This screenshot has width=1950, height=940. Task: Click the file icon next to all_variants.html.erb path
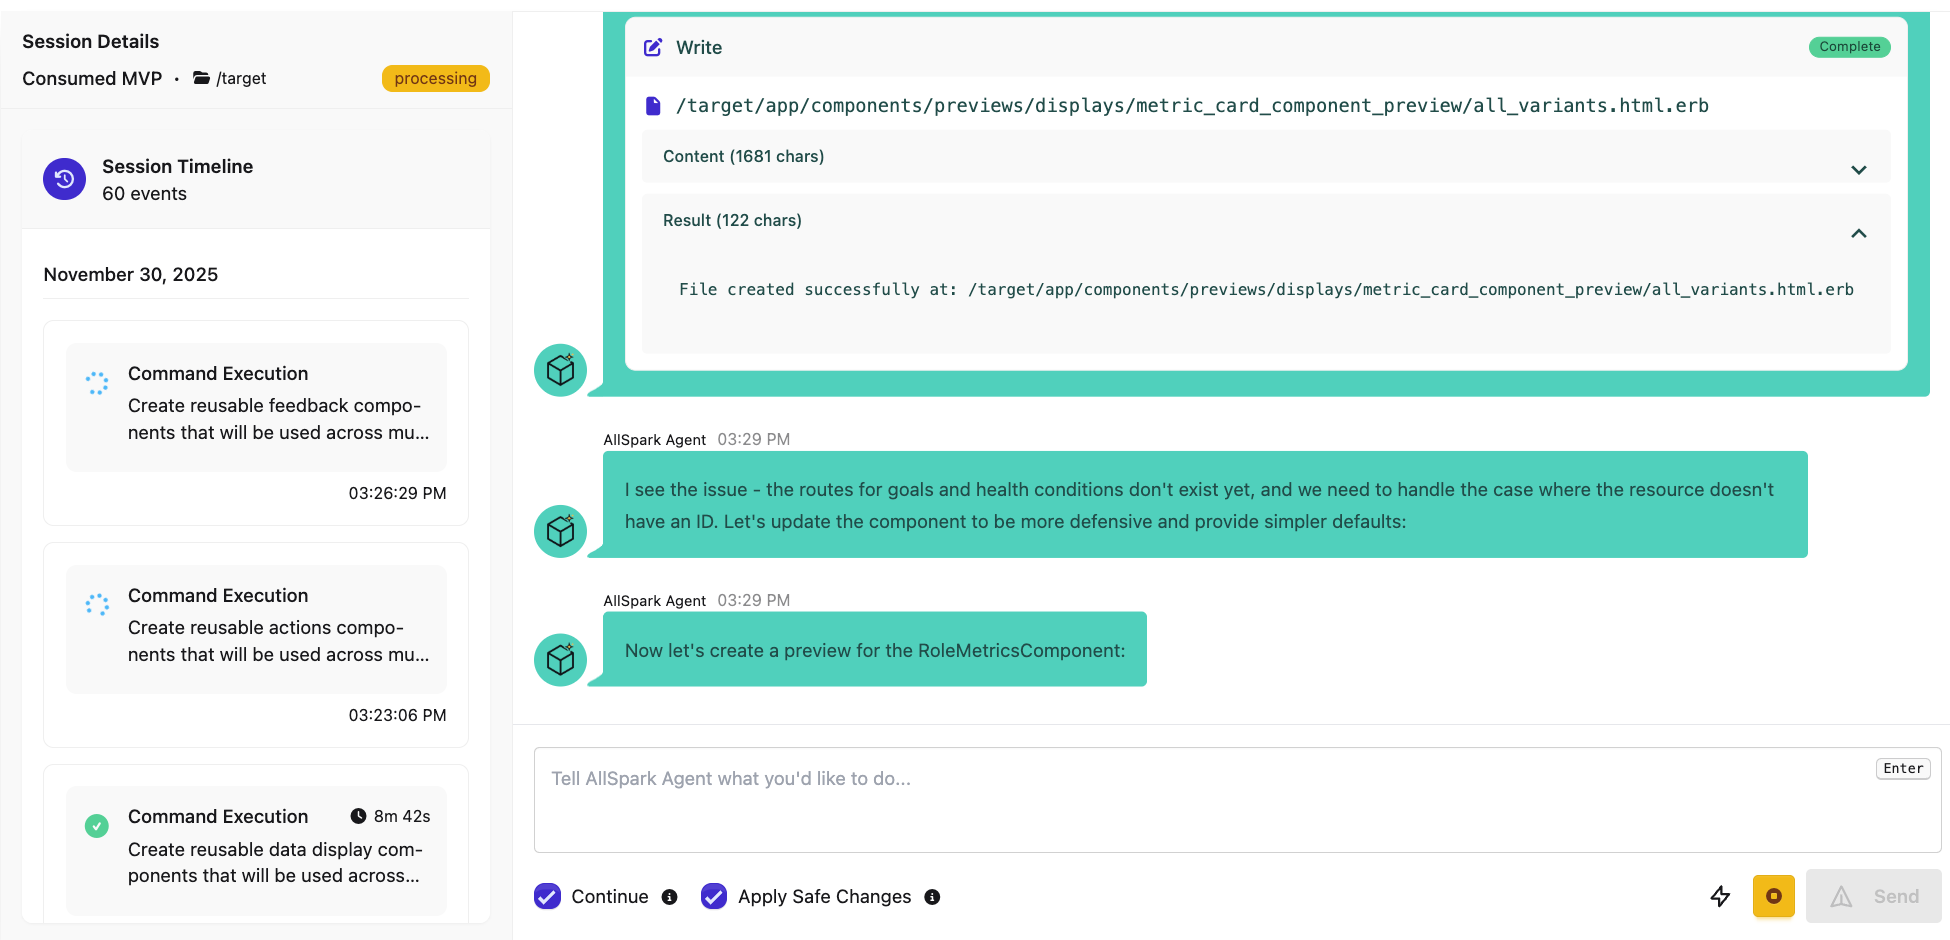(x=654, y=105)
